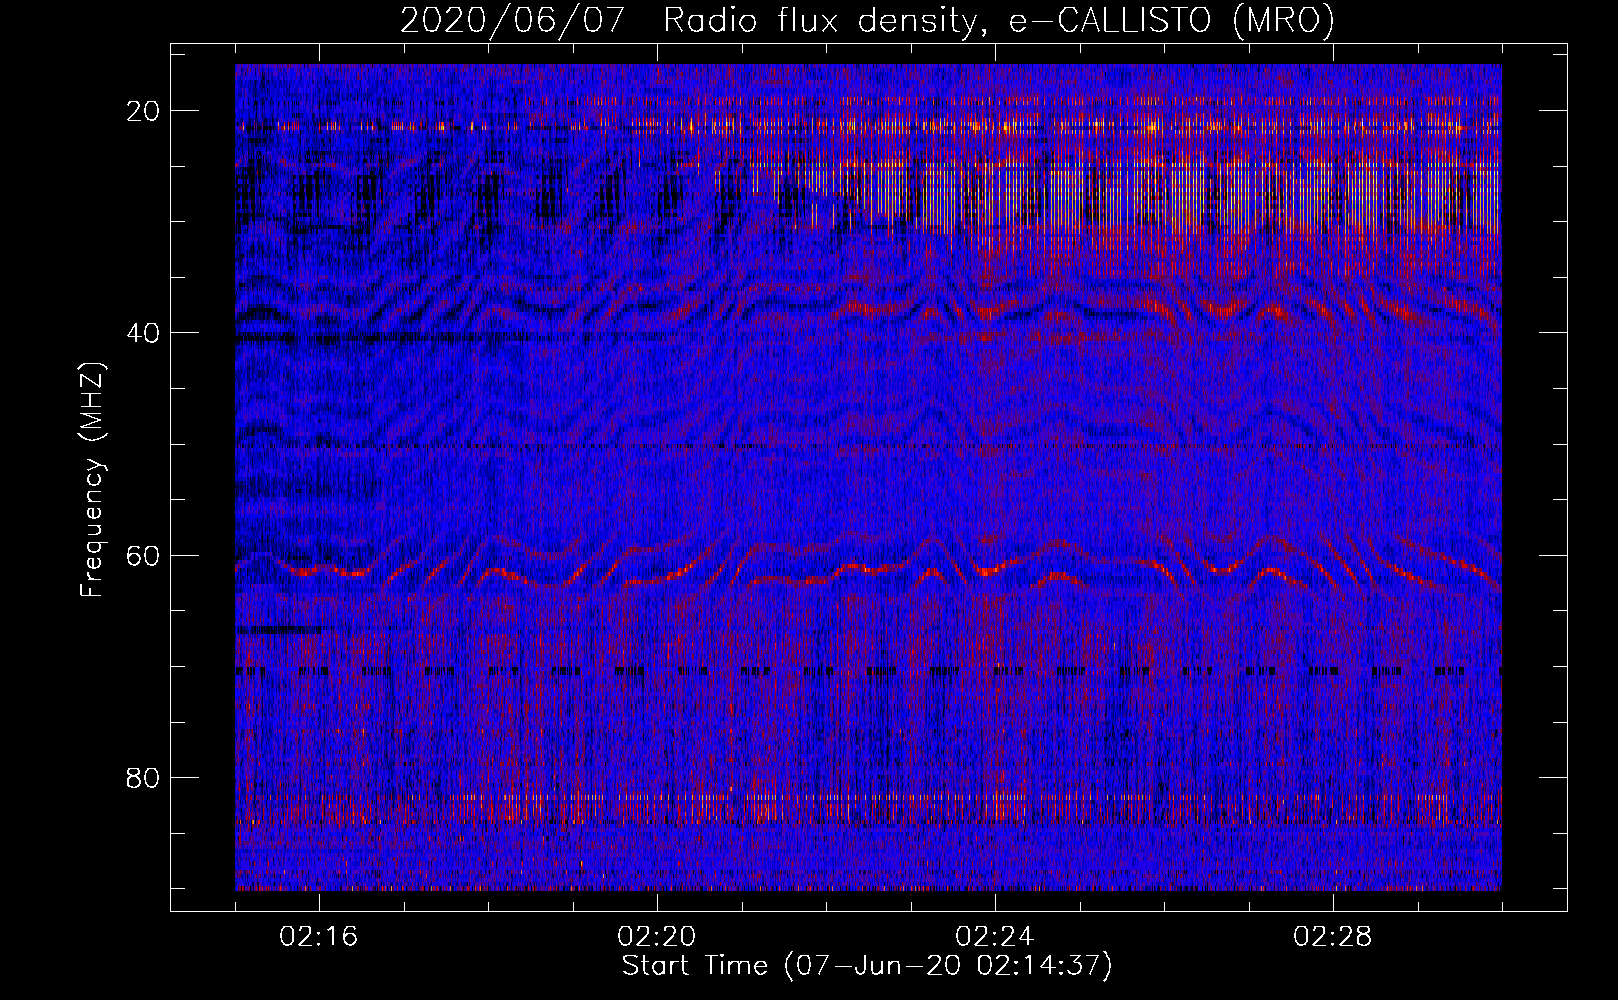1618x1000 pixels.
Task: Click the time tick label '02:20'
Action: point(657,937)
